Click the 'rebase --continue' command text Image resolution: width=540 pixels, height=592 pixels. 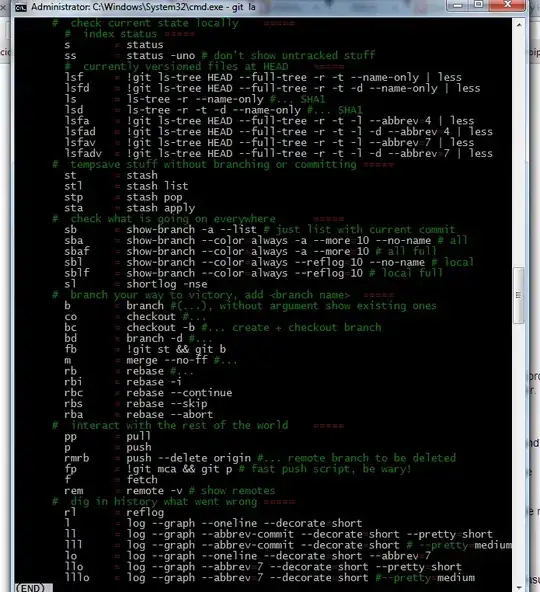click(x=179, y=393)
